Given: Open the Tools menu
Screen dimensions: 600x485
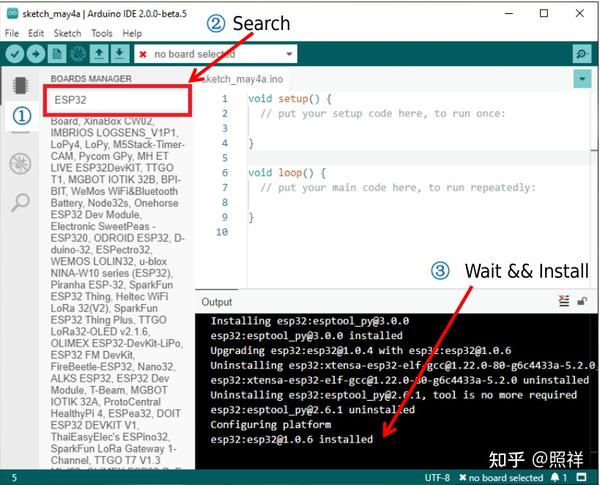Looking at the screenshot, I should (x=102, y=33).
